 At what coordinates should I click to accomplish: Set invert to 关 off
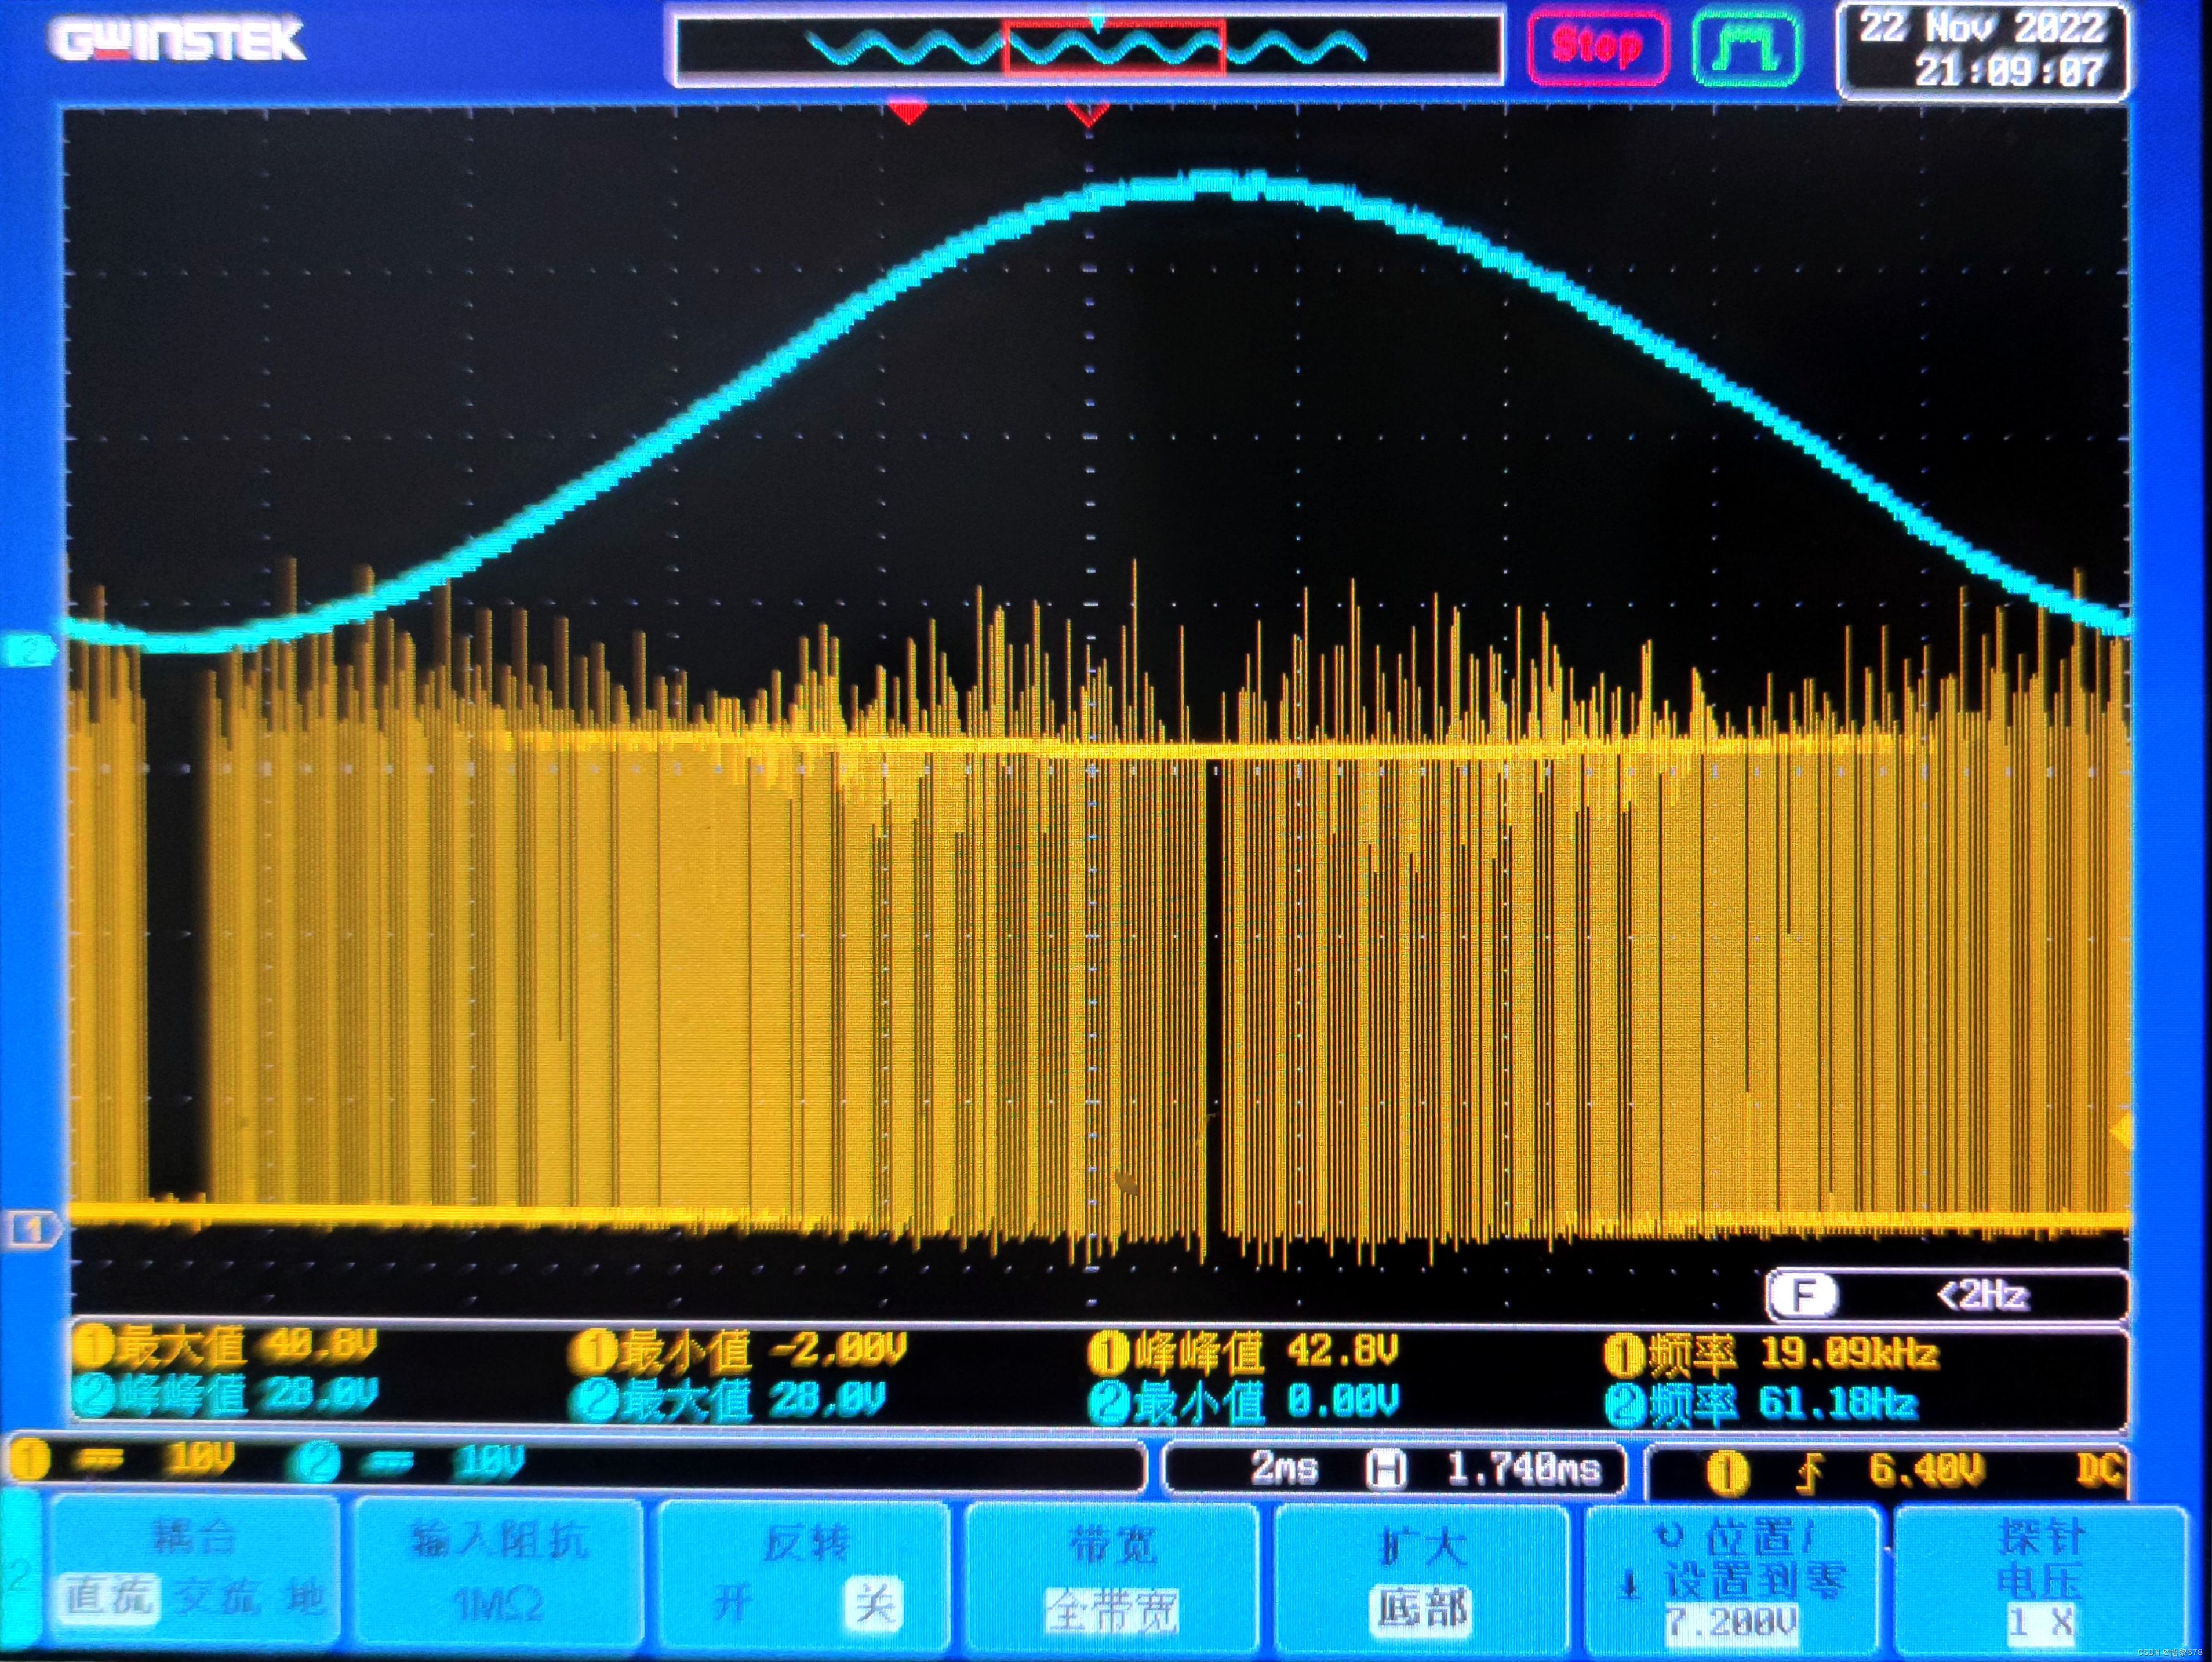point(872,1603)
